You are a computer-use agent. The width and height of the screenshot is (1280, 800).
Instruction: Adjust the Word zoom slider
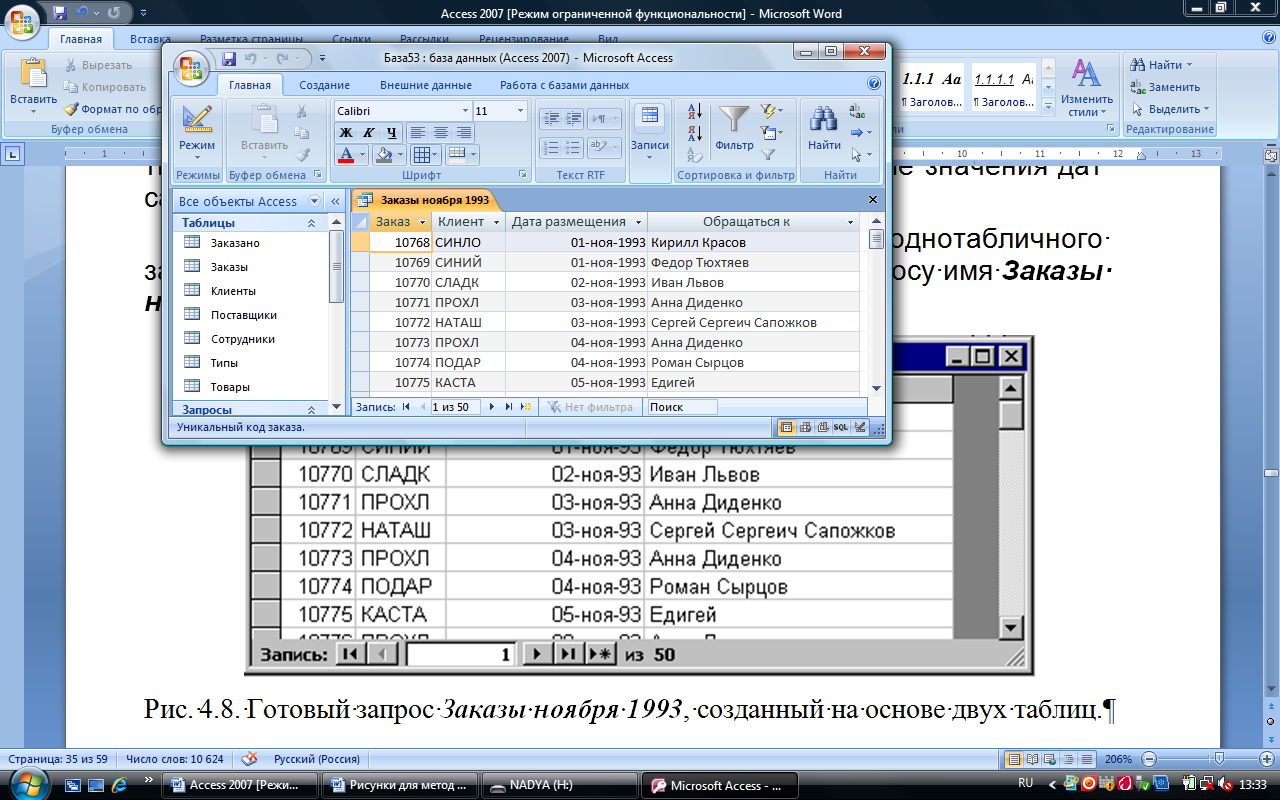click(1217, 759)
